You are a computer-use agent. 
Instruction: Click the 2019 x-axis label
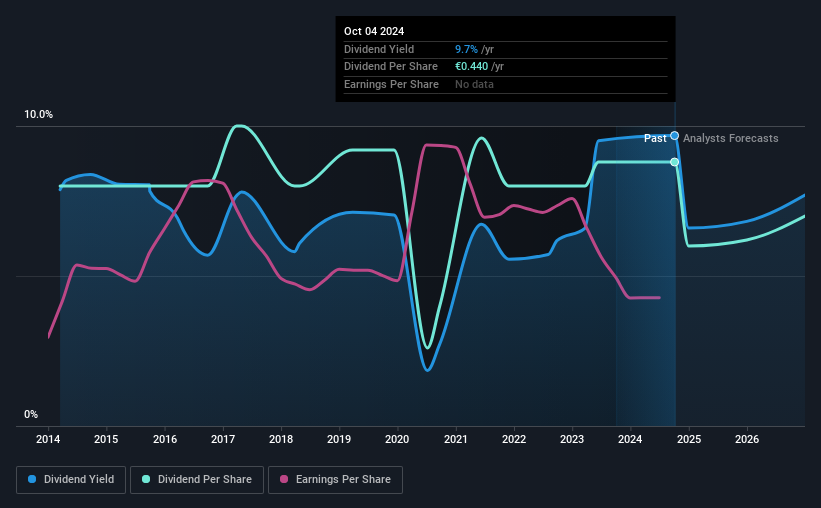click(339, 439)
